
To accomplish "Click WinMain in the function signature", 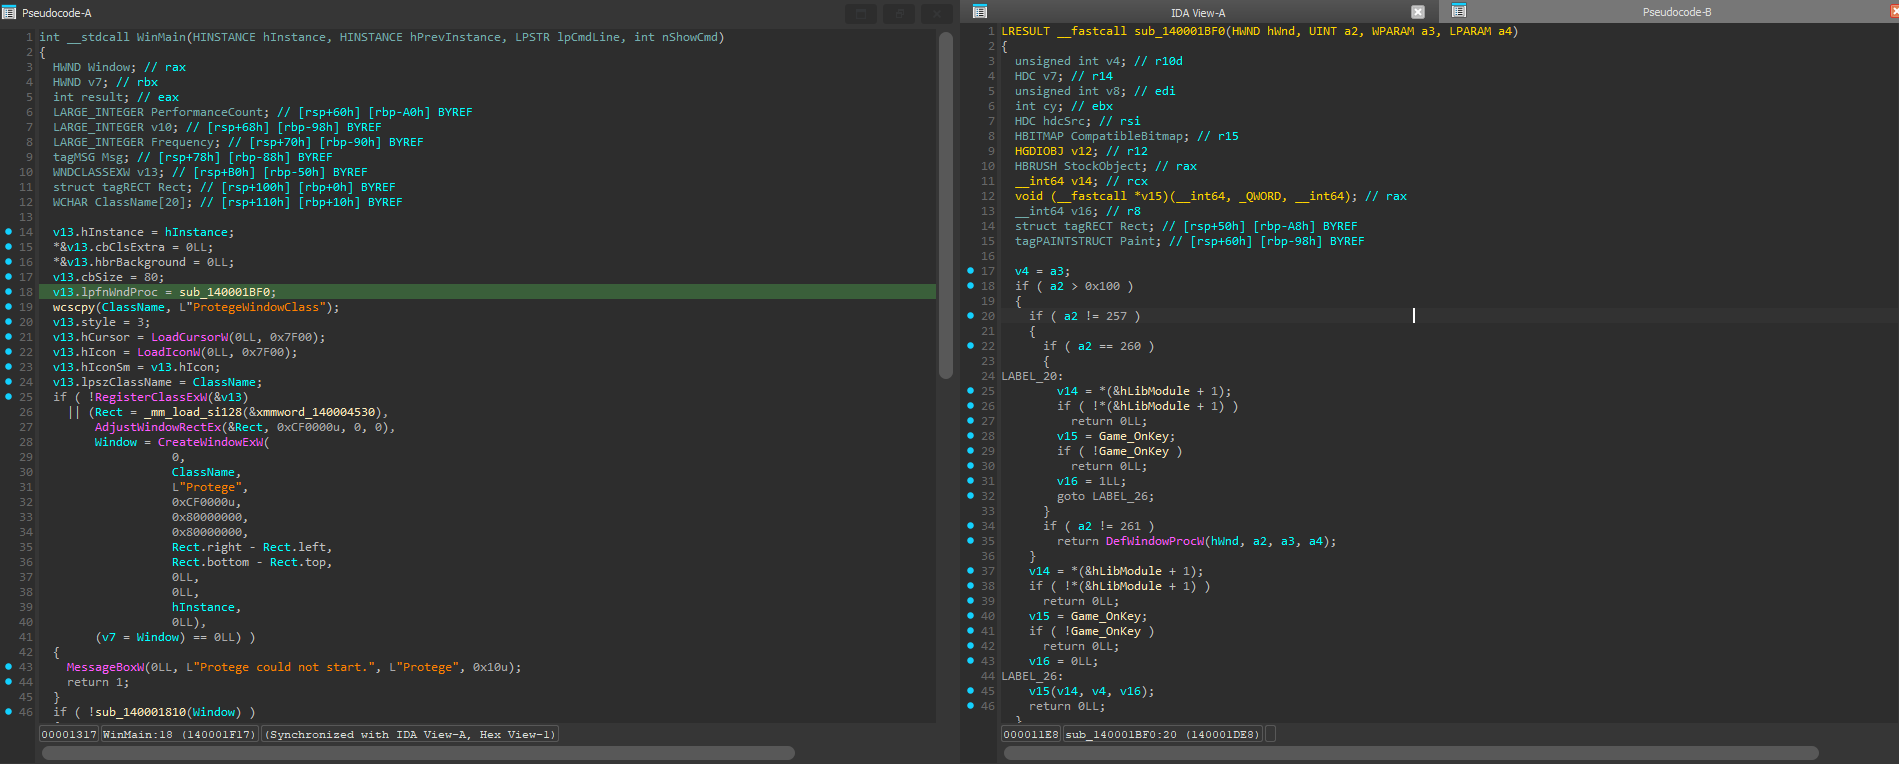I will pyautogui.click(x=161, y=37).
